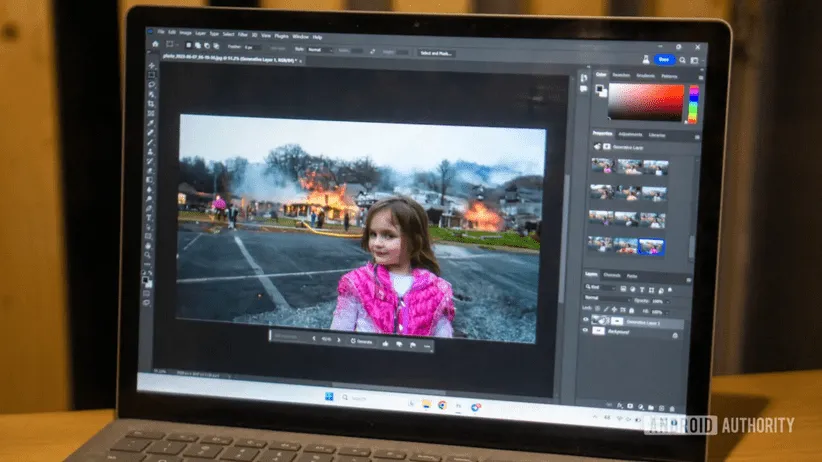The image size is (822, 462).
Task: Open Google Chrome from the taskbar
Action: click(x=441, y=404)
